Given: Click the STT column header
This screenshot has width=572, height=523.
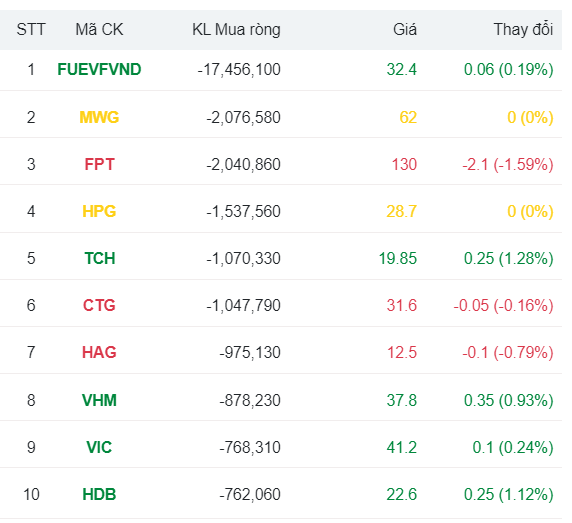Looking at the screenshot, I should (31, 30).
